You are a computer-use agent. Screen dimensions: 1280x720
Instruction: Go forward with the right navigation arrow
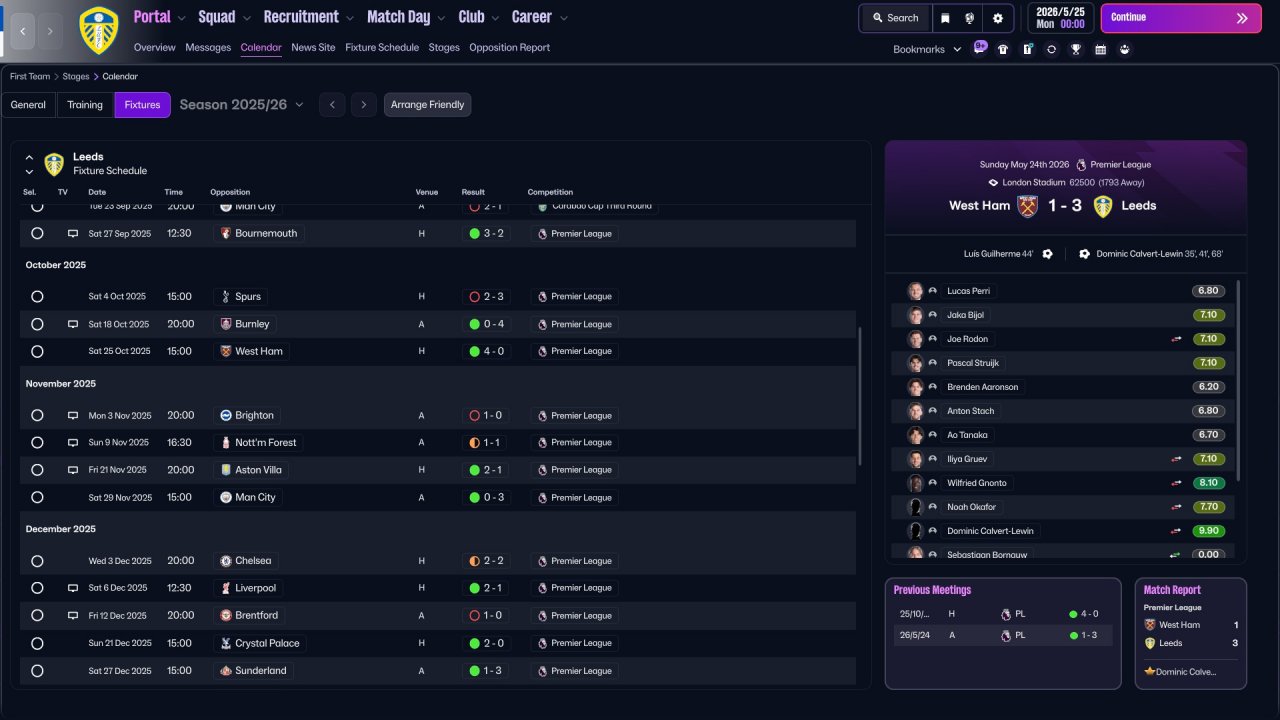click(x=51, y=31)
